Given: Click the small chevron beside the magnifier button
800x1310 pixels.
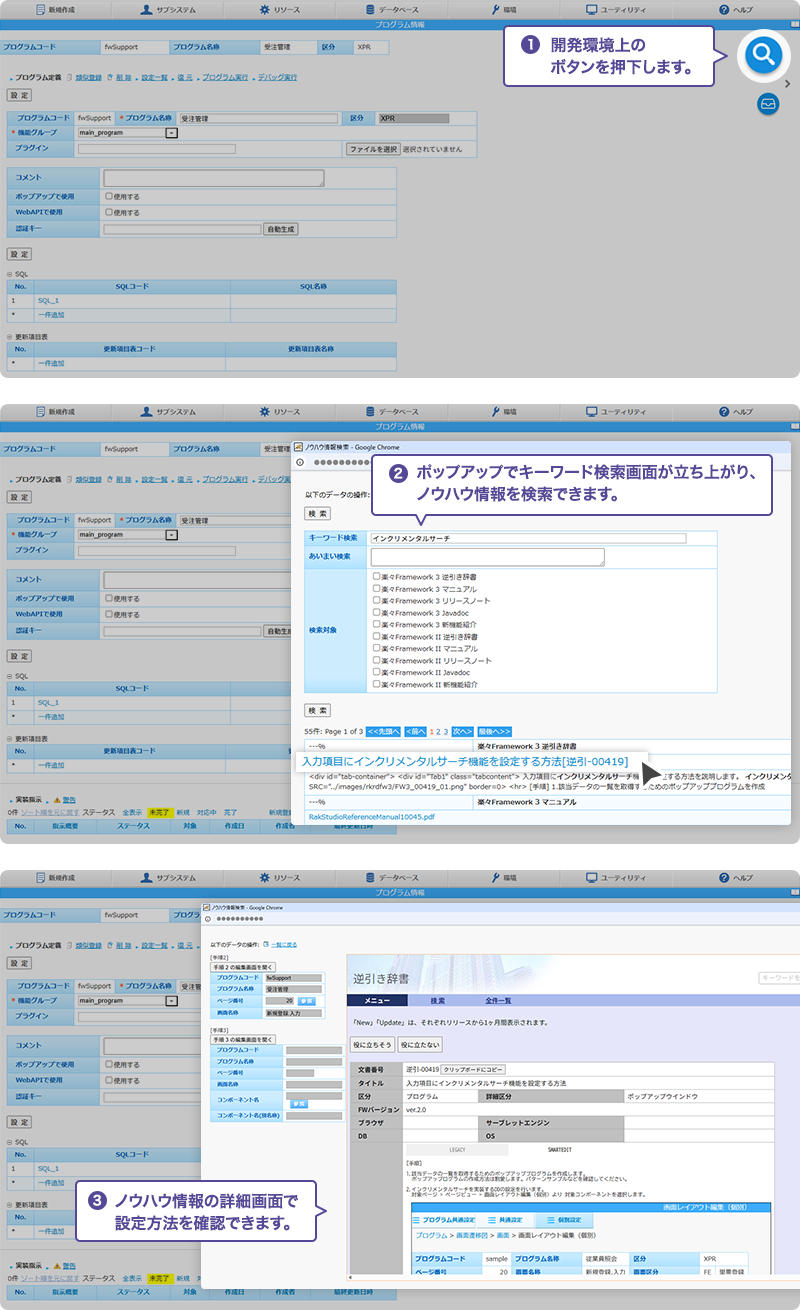Looking at the screenshot, I should click(789, 83).
